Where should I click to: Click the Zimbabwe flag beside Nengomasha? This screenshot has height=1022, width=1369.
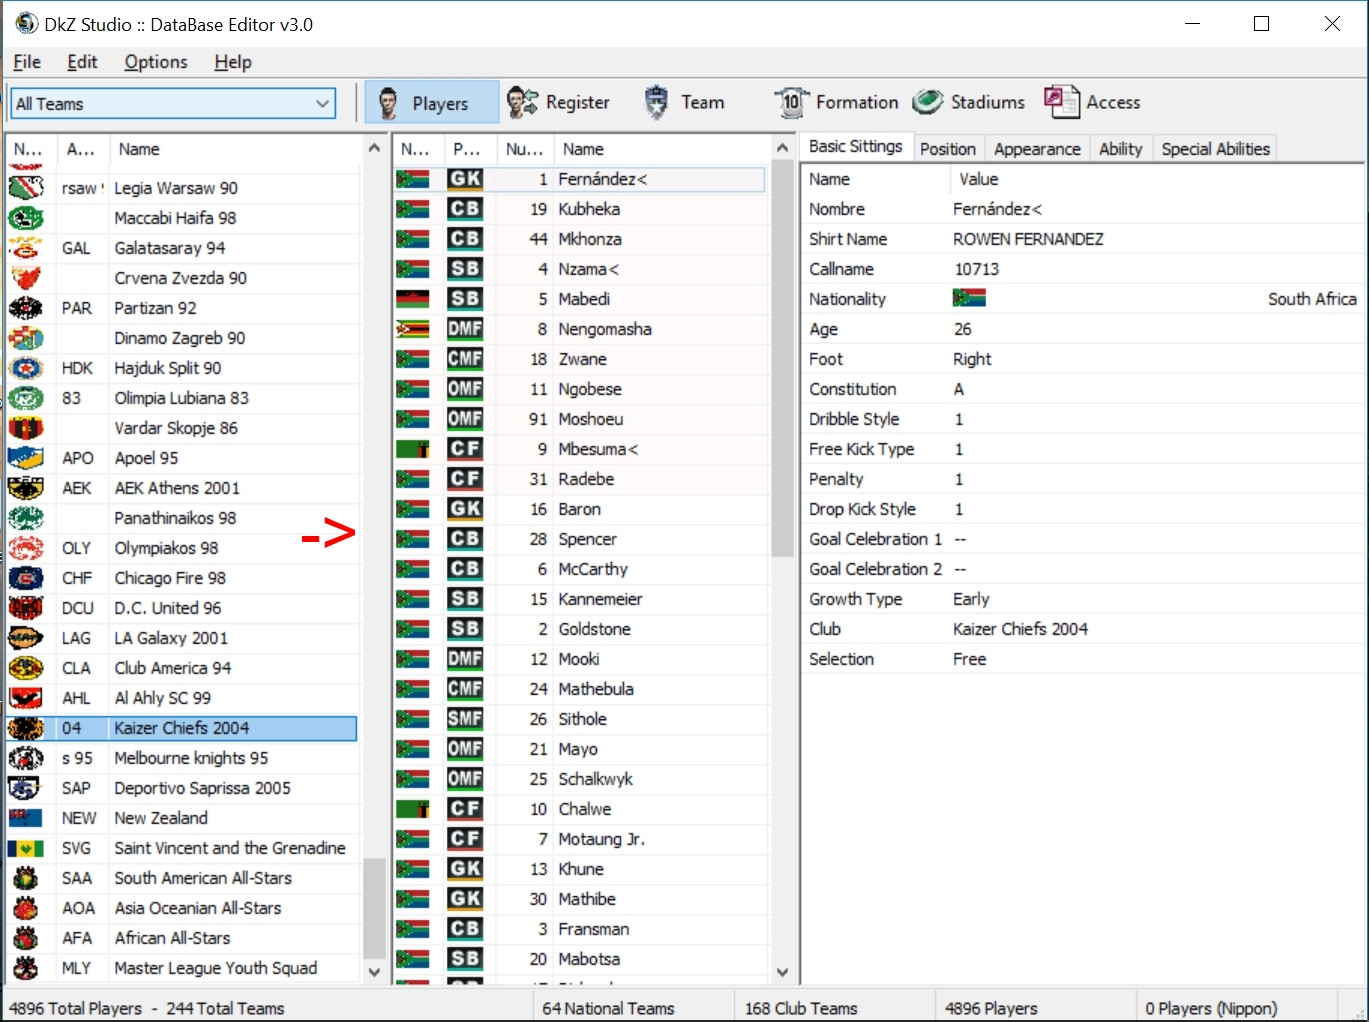[413, 329]
